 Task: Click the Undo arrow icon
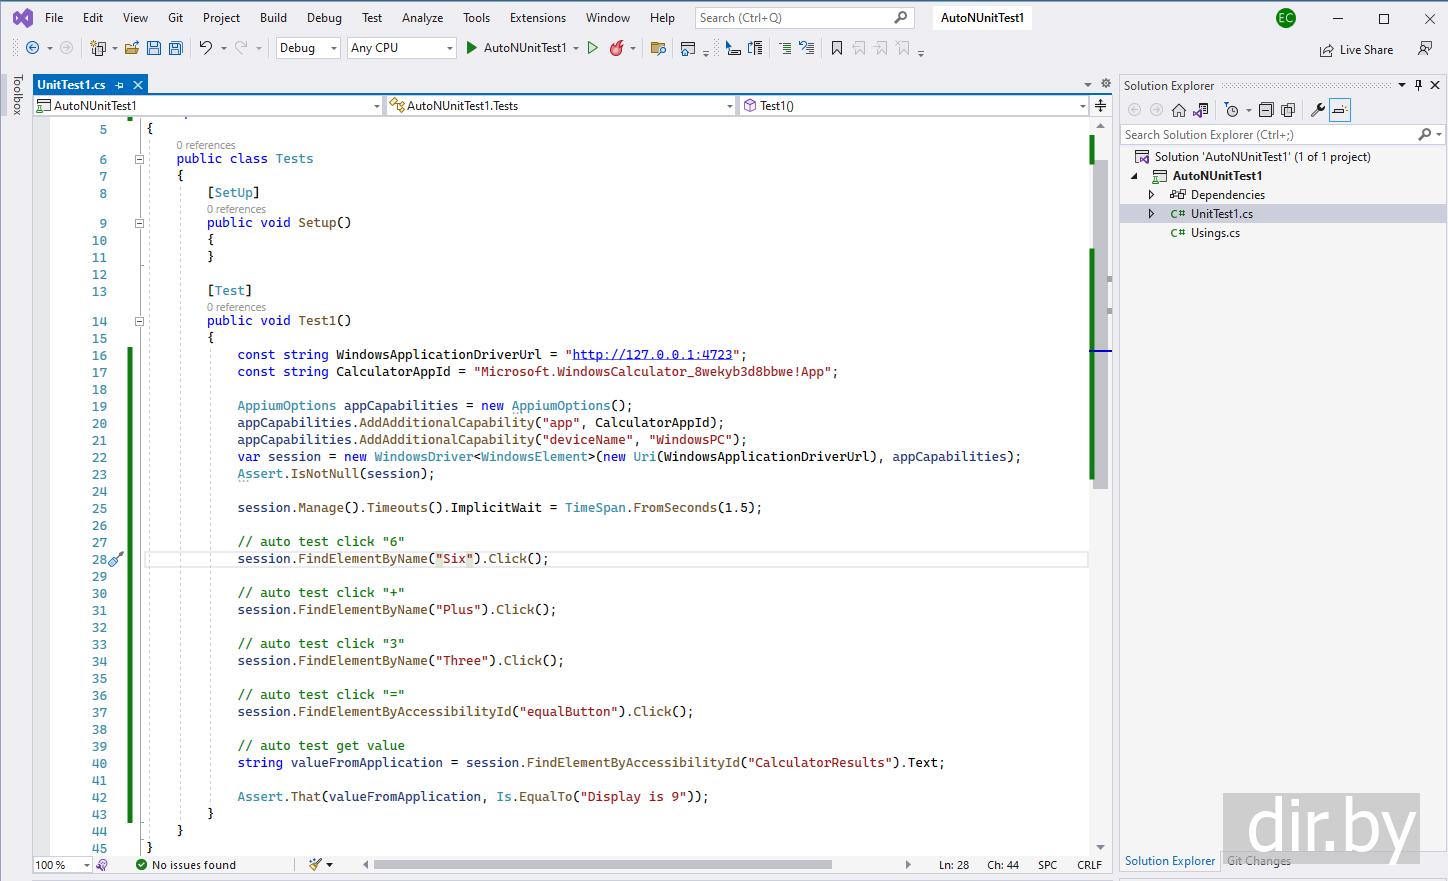pyautogui.click(x=205, y=48)
